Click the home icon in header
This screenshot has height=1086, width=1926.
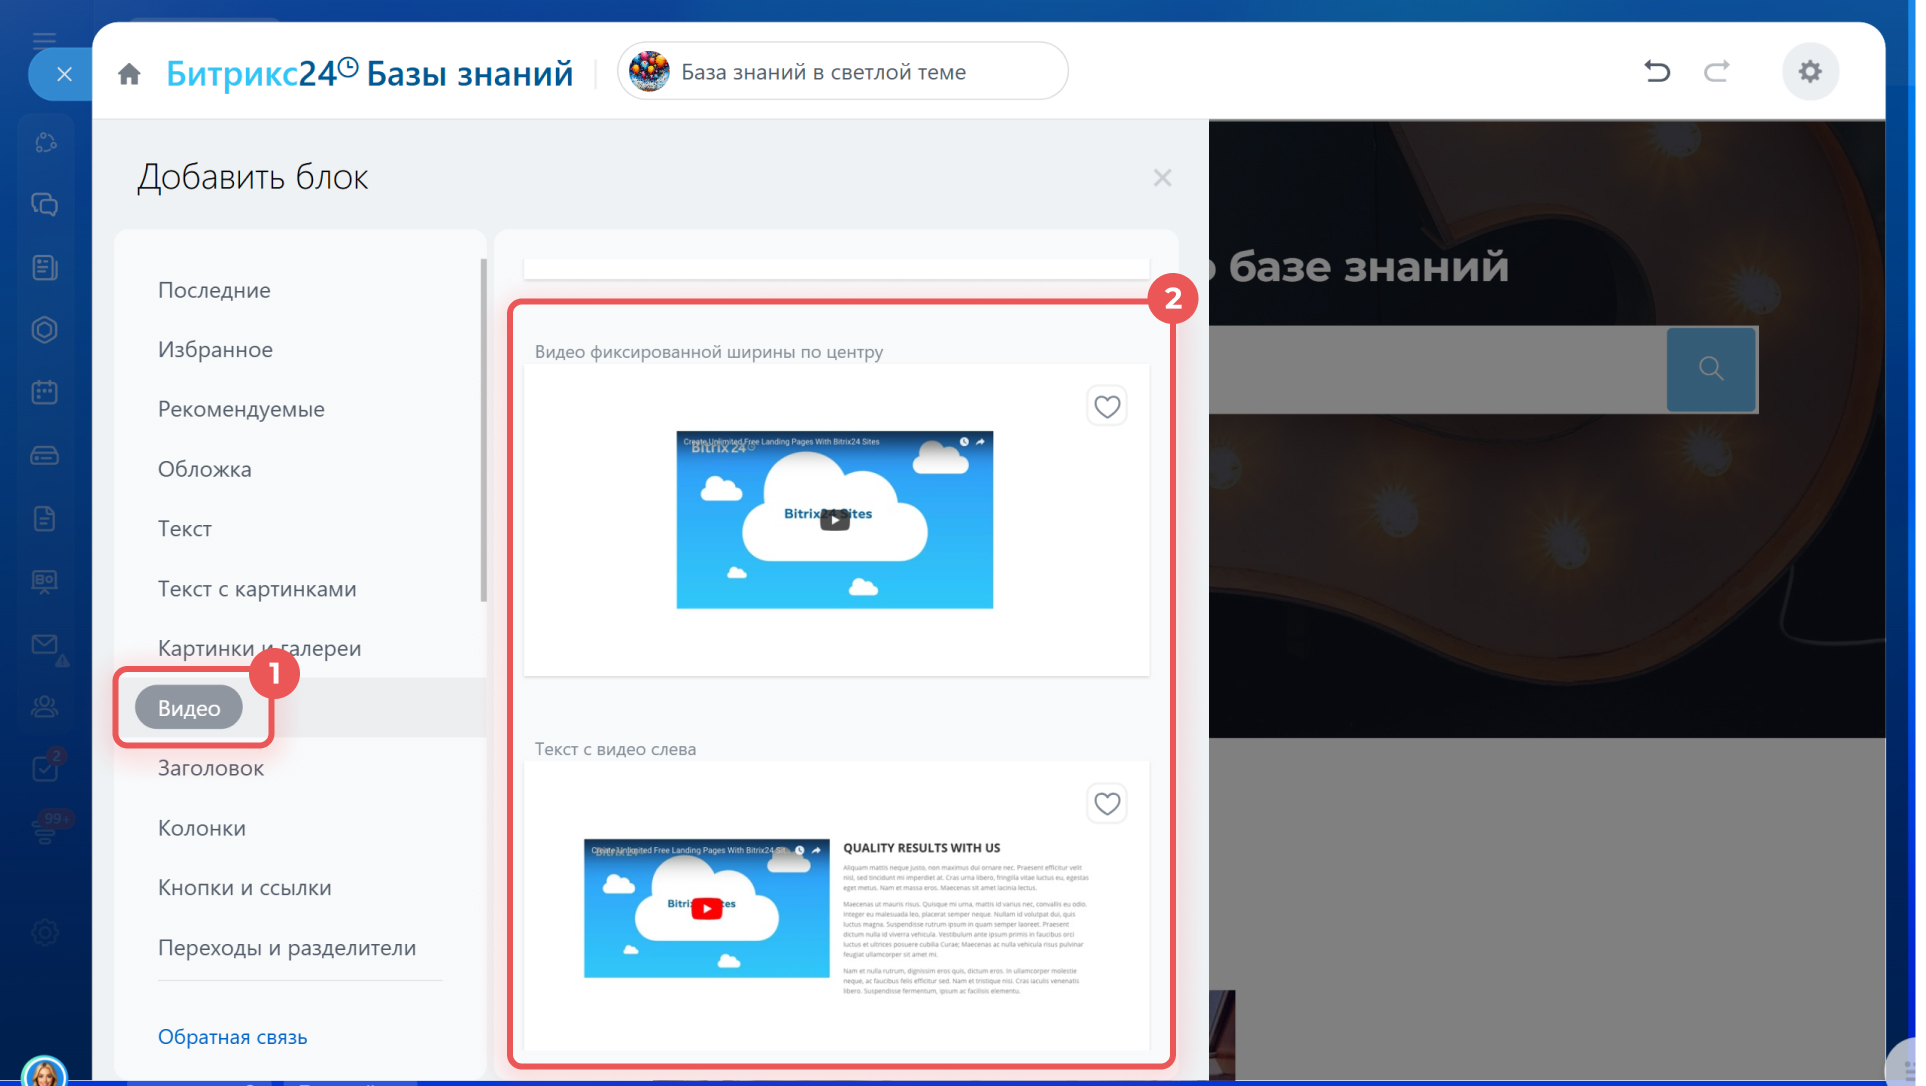tap(129, 74)
